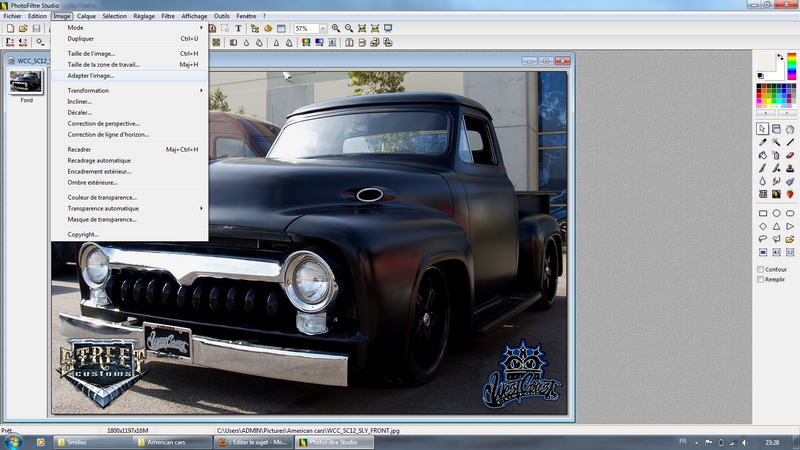Image resolution: width=800 pixels, height=450 pixels.
Task: Click the Auto levels icon
Action: click(x=10, y=42)
